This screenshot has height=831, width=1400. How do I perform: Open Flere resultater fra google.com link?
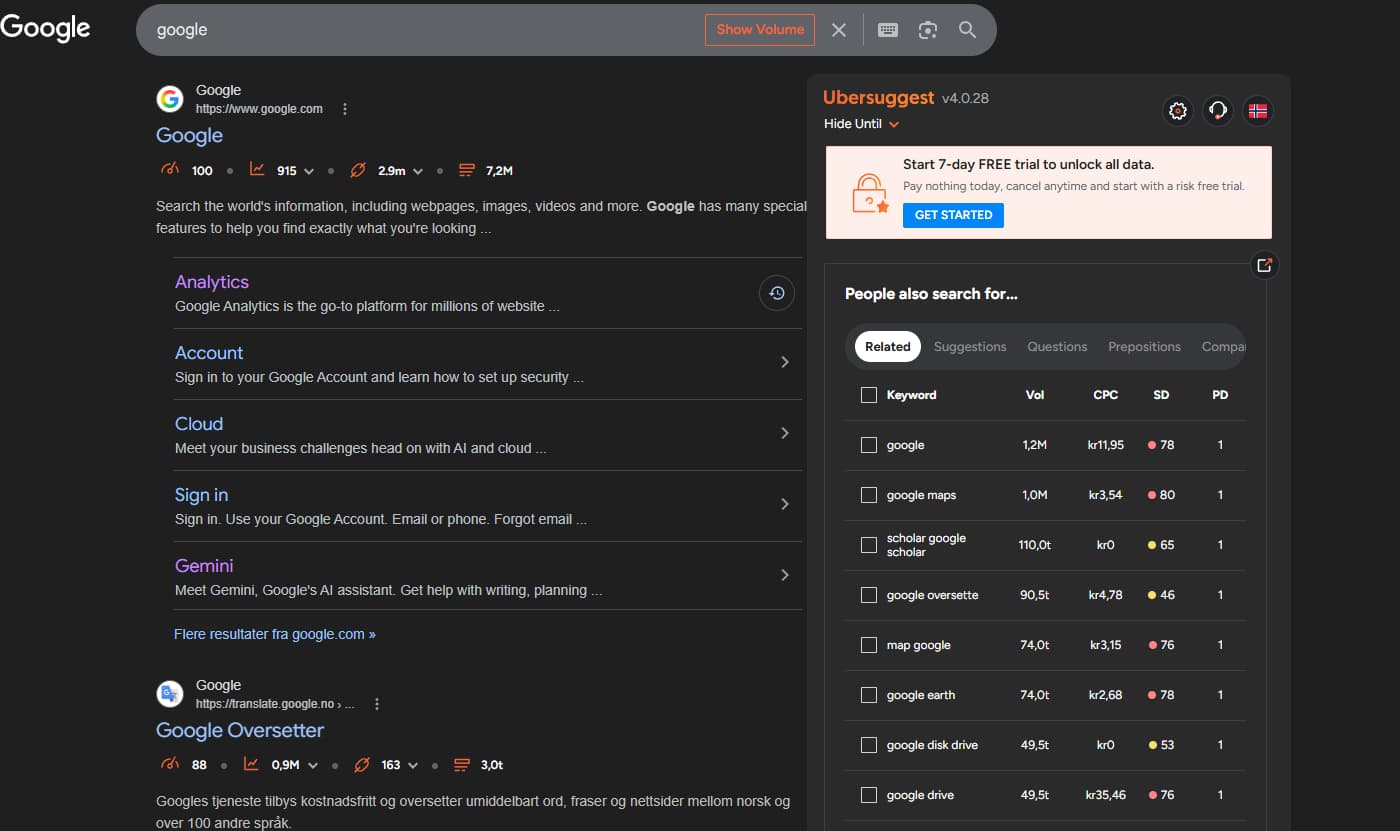pyautogui.click(x=275, y=634)
